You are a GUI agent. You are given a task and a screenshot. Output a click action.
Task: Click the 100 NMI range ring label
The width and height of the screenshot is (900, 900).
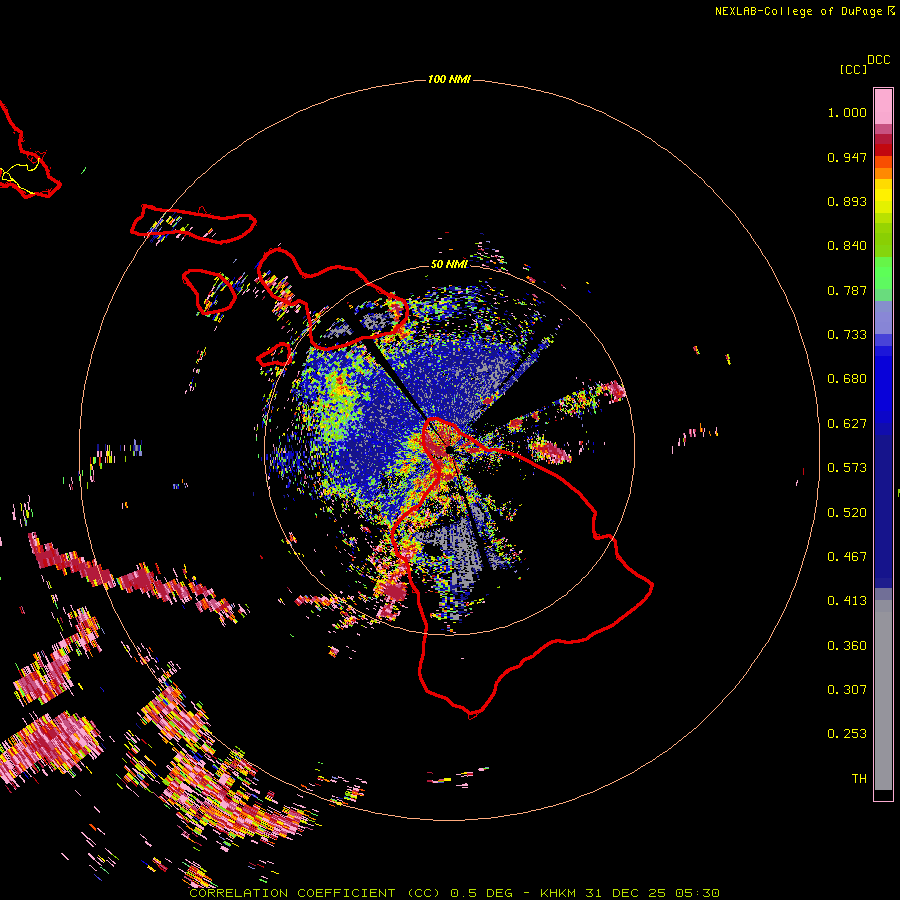pyautogui.click(x=449, y=79)
